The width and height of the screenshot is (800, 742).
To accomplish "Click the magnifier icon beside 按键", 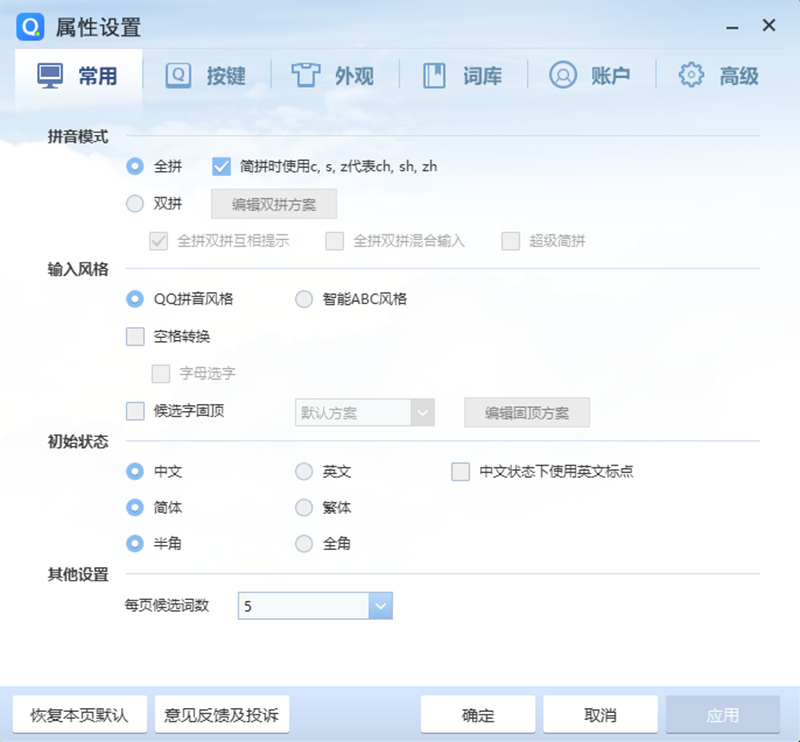I will point(178,74).
